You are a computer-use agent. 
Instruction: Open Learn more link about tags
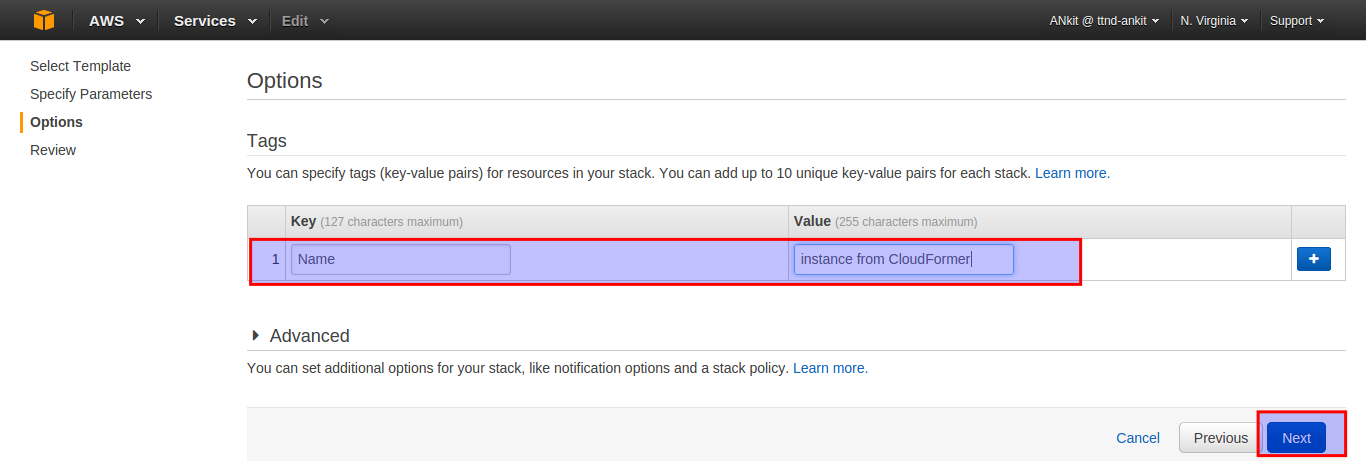pyautogui.click(x=1072, y=173)
